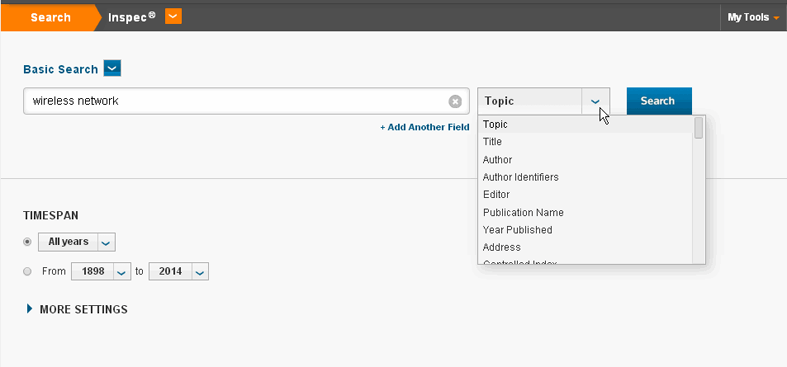787x367 pixels.
Task: Open the 2014 end year dropdown
Action: (178, 272)
